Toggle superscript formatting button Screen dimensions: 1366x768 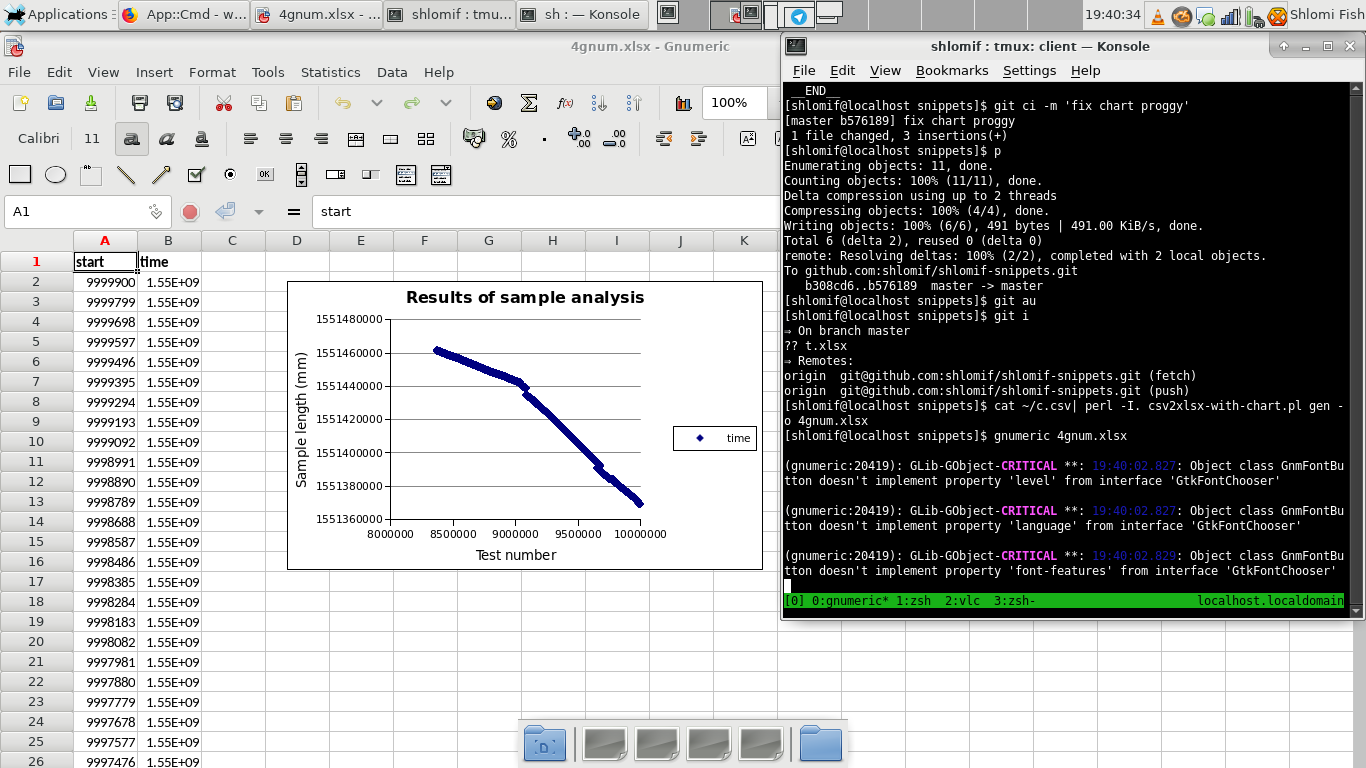click(x=747, y=139)
